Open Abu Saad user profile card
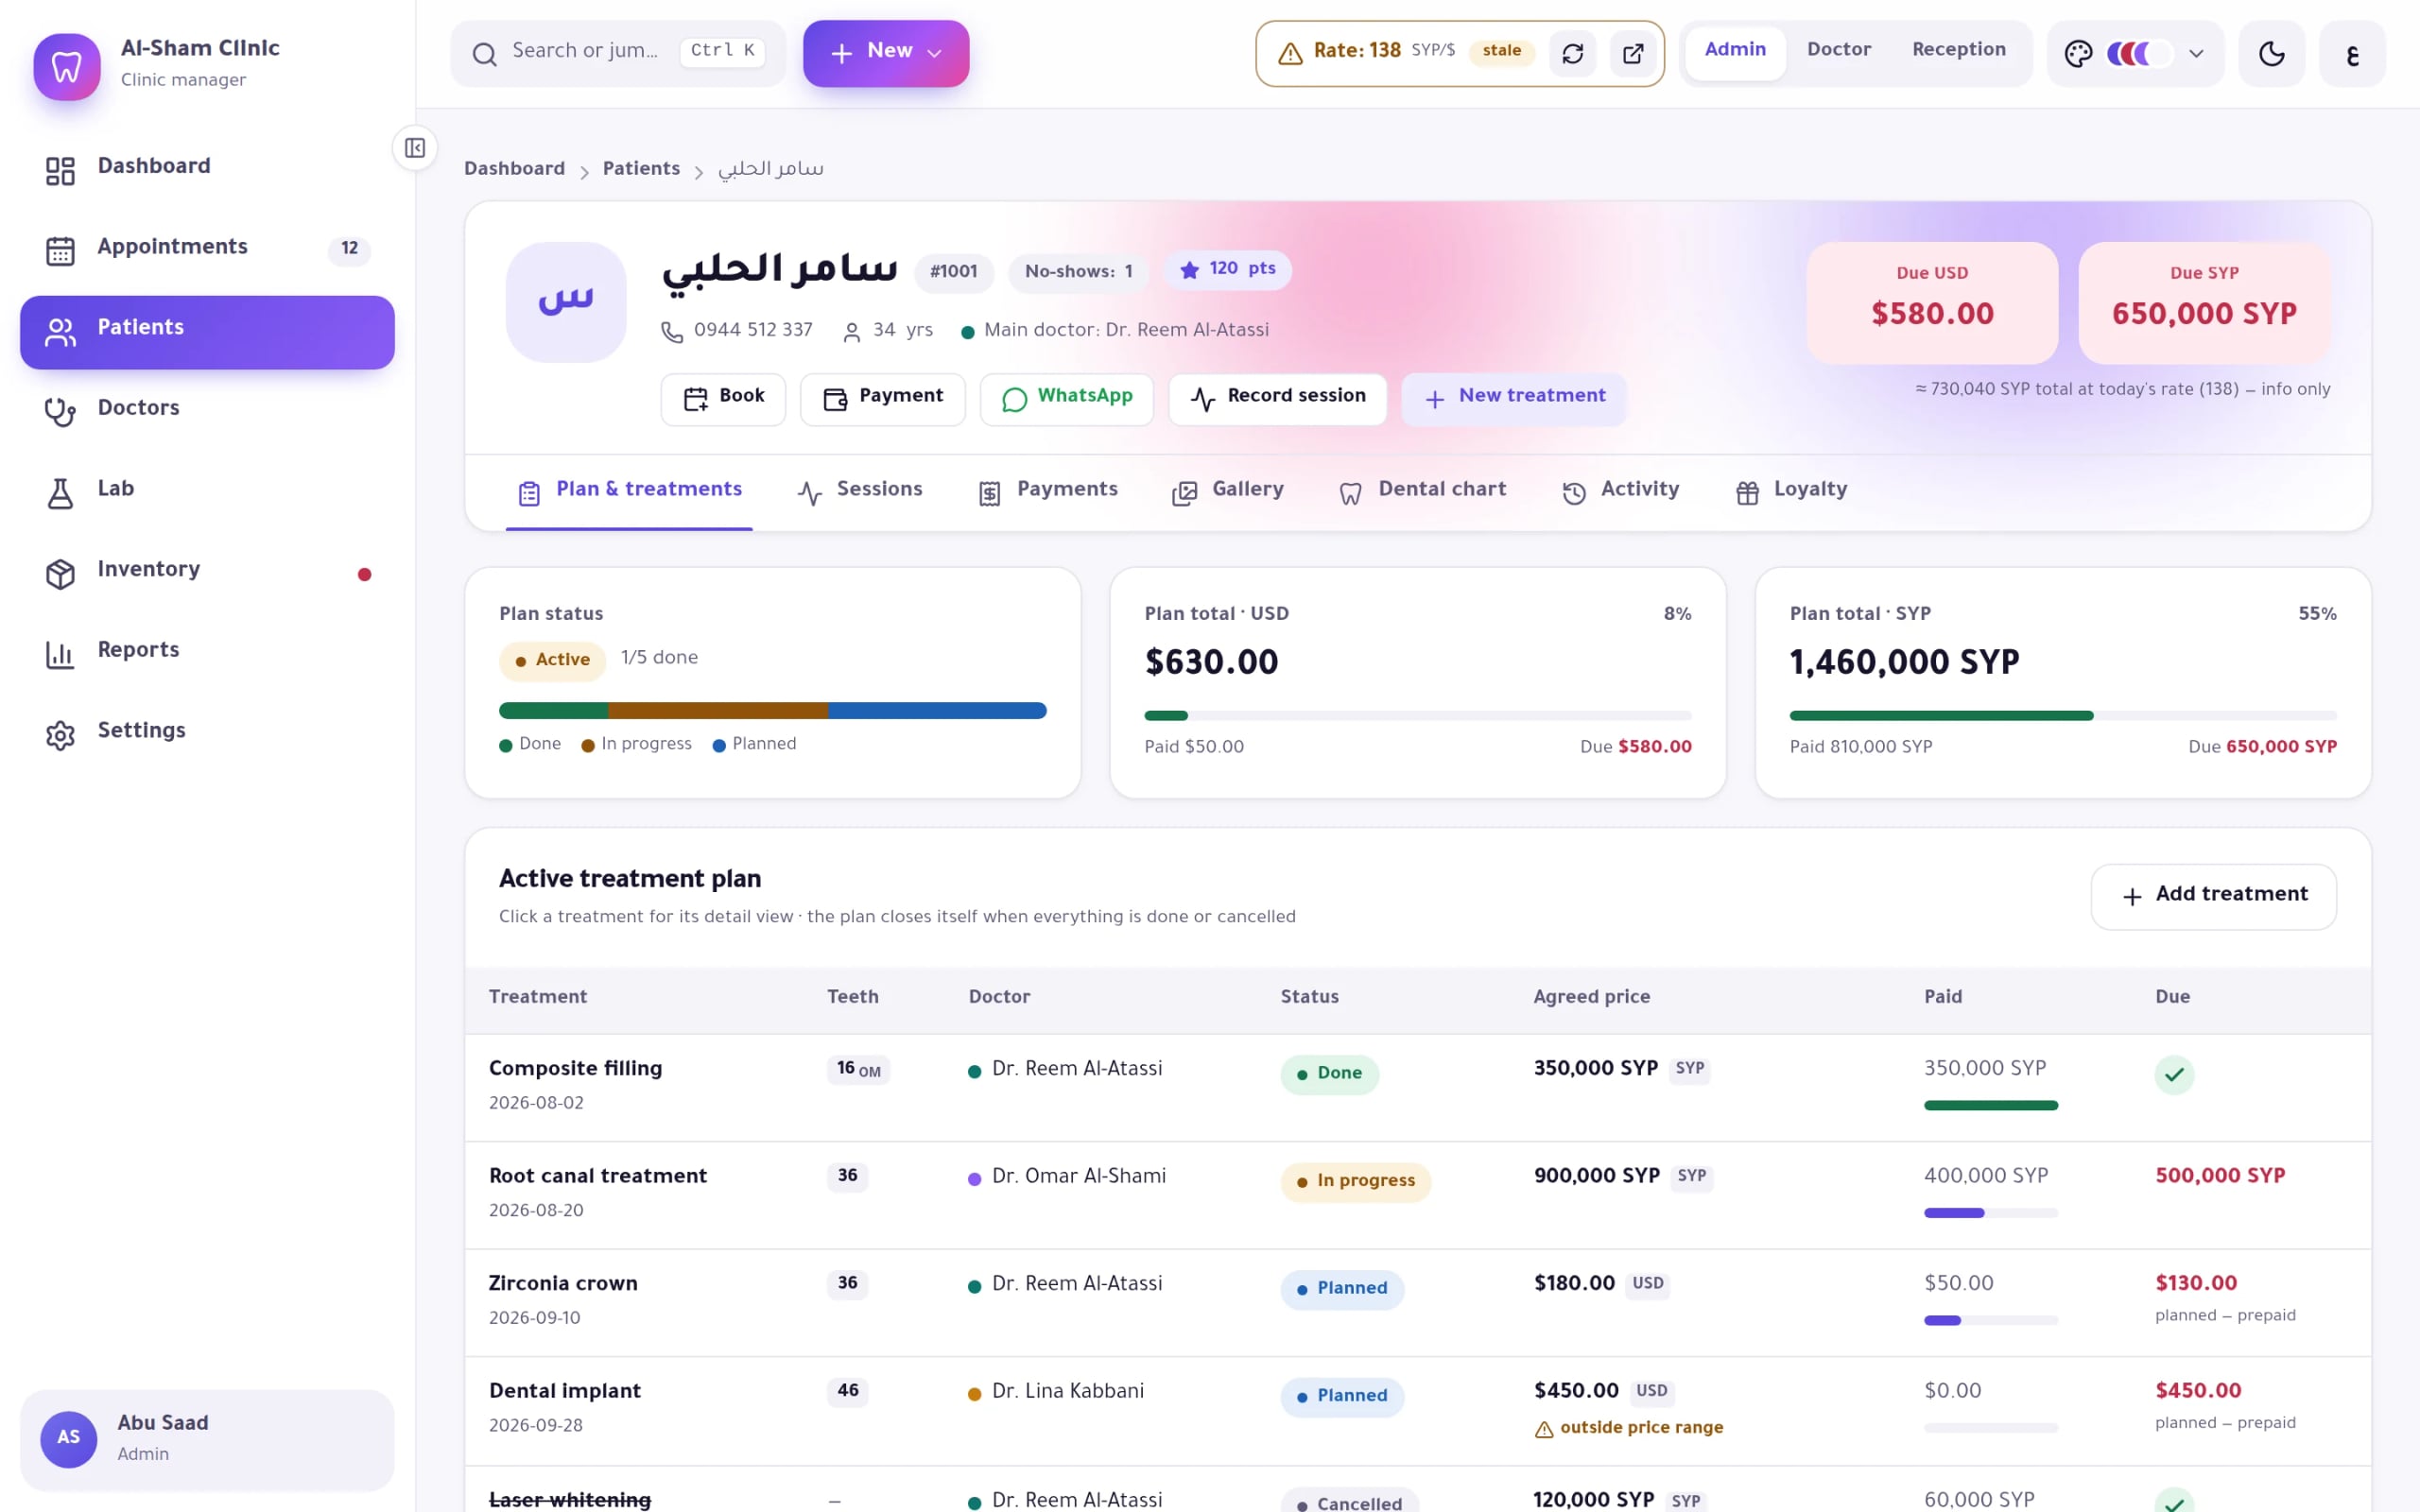The width and height of the screenshot is (2420, 1512). [207, 1439]
